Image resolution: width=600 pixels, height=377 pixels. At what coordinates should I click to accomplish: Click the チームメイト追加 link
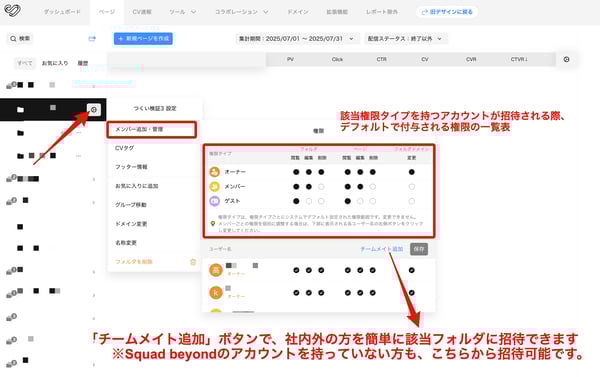(382, 249)
